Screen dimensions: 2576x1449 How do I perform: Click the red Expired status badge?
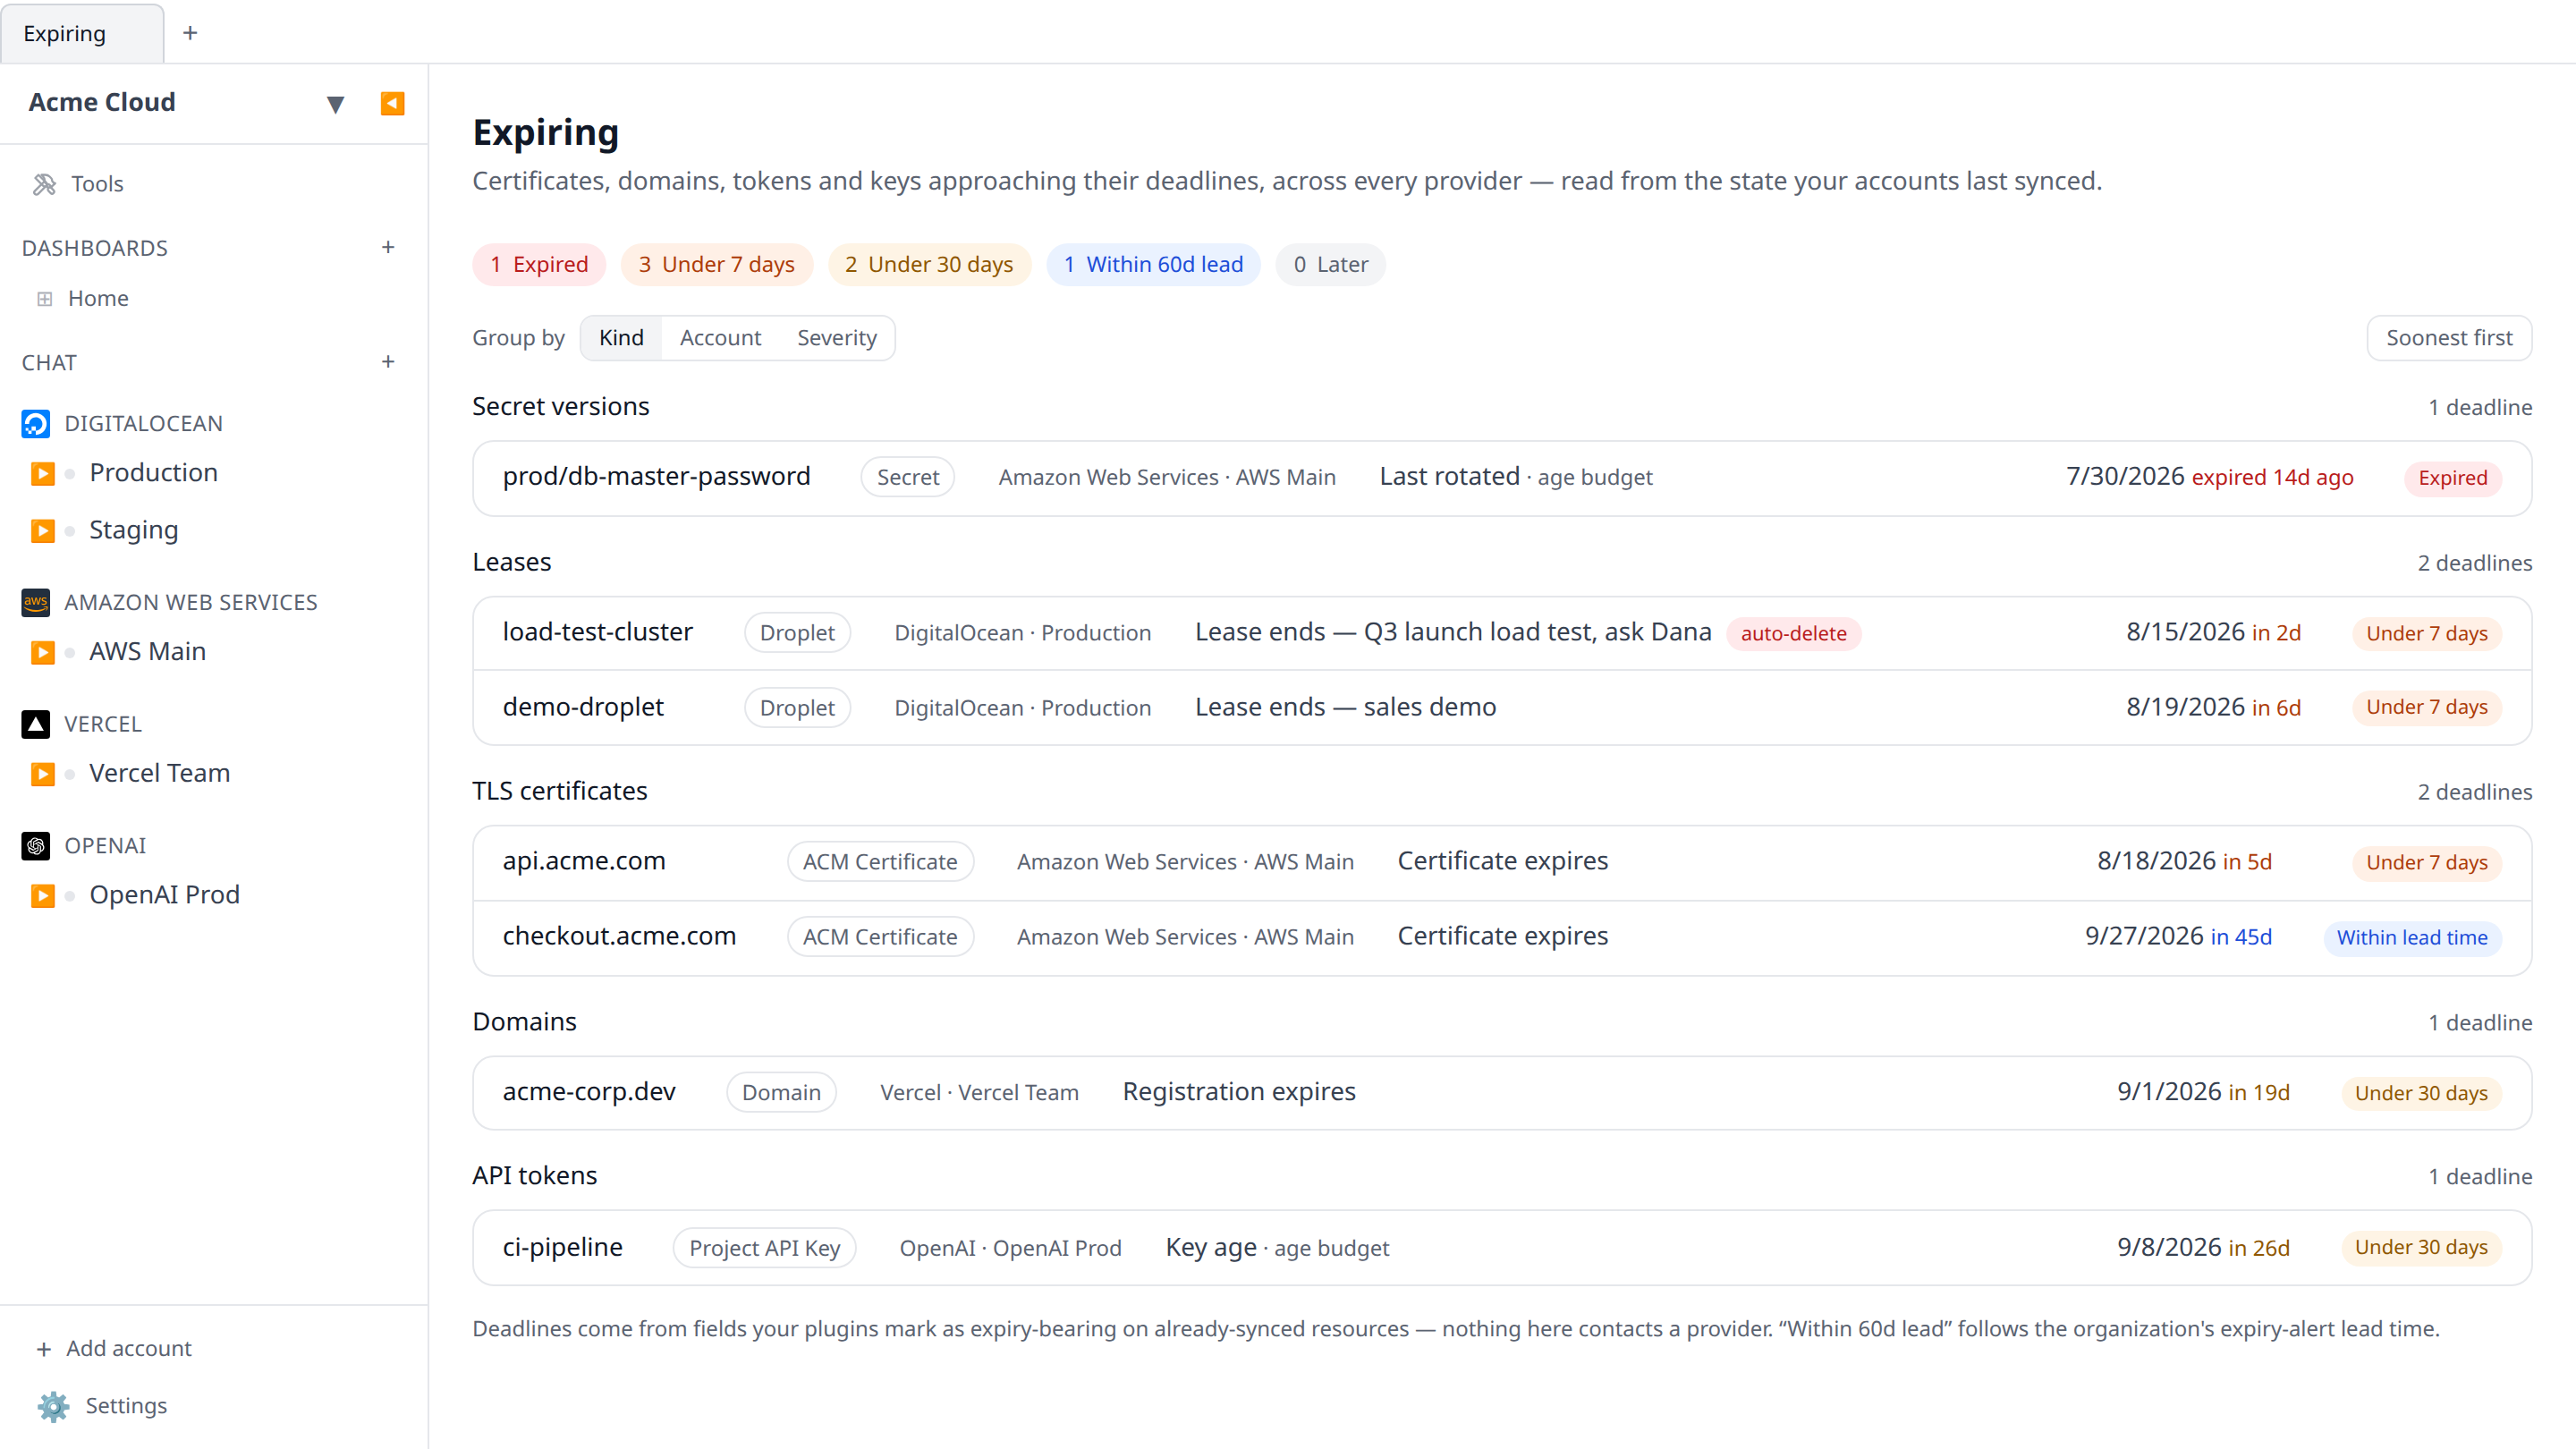(x=2453, y=478)
